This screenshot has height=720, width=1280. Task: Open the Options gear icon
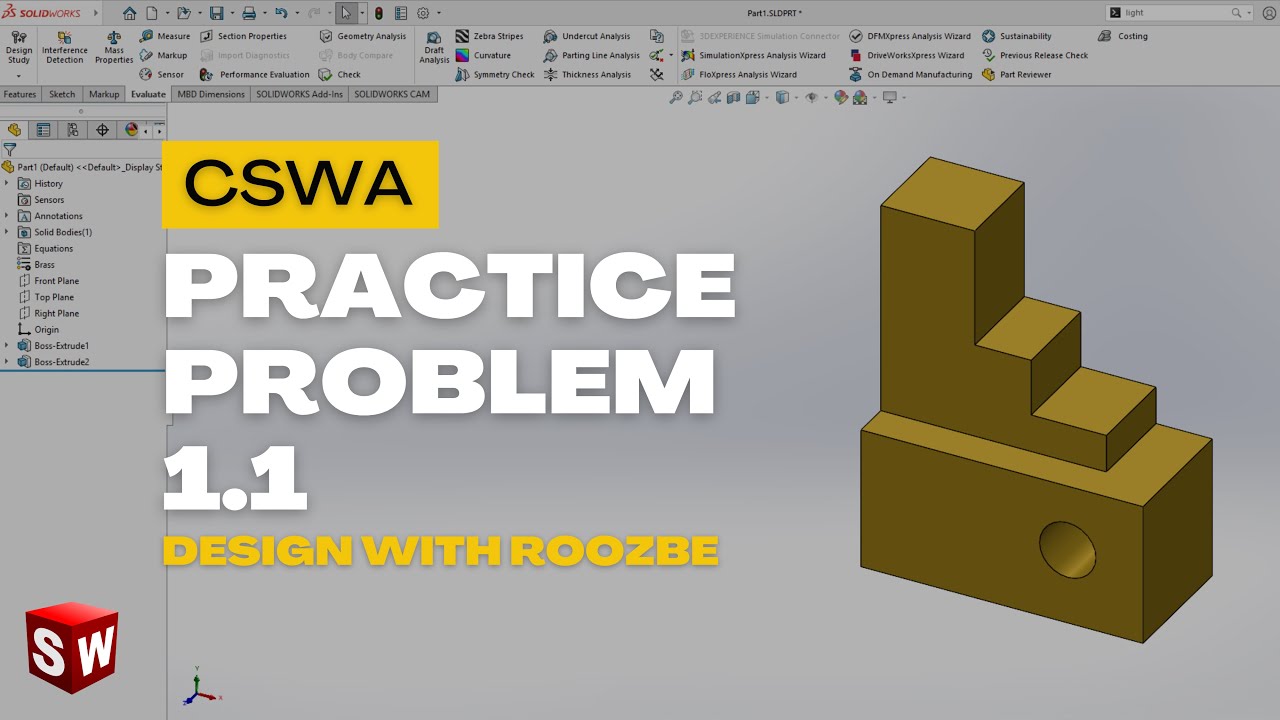tap(423, 13)
